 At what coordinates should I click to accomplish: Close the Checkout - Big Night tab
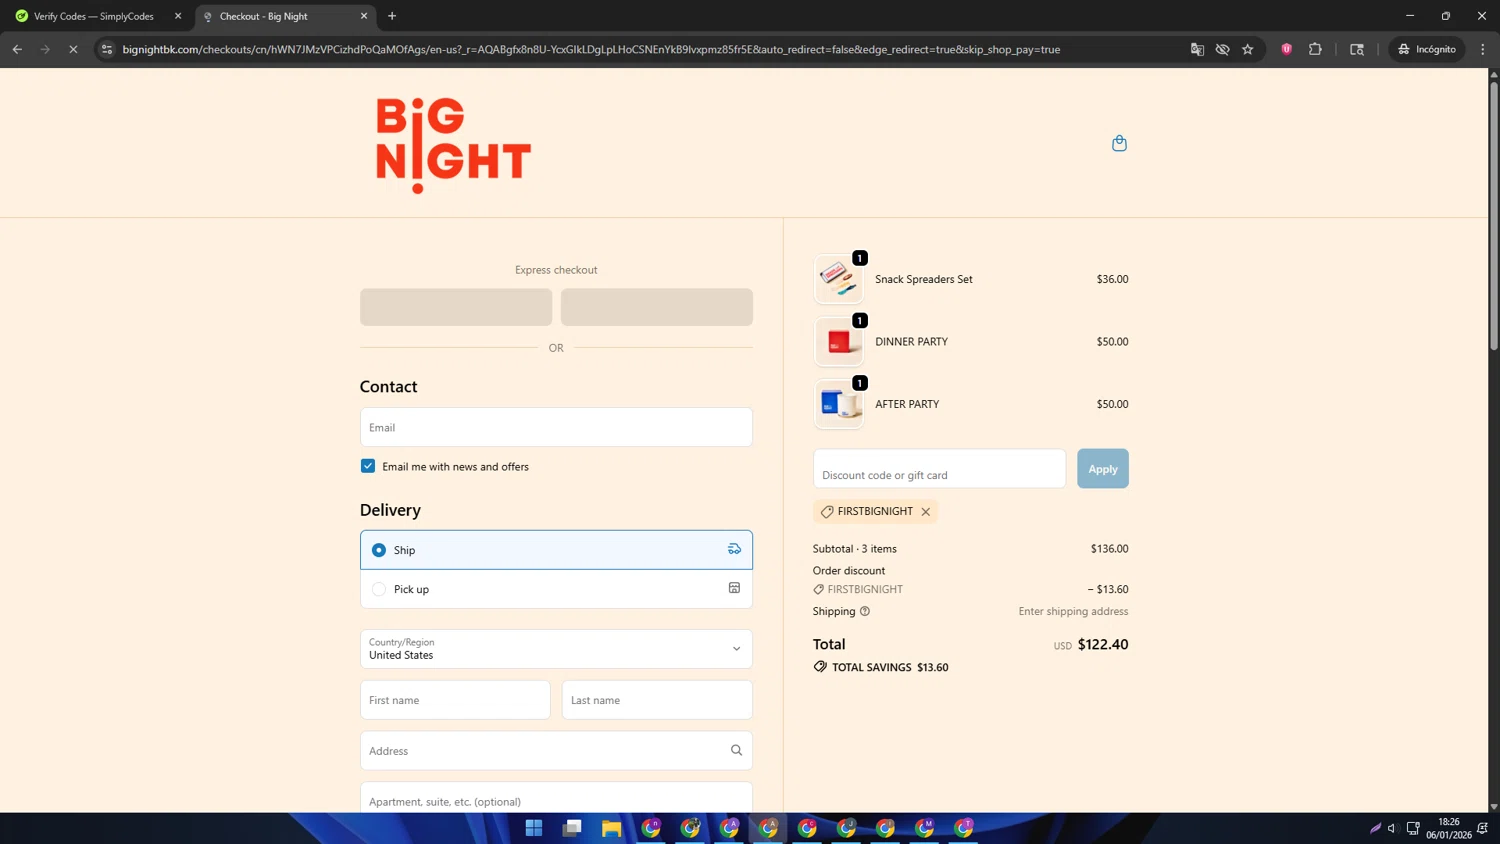click(x=364, y=16)
